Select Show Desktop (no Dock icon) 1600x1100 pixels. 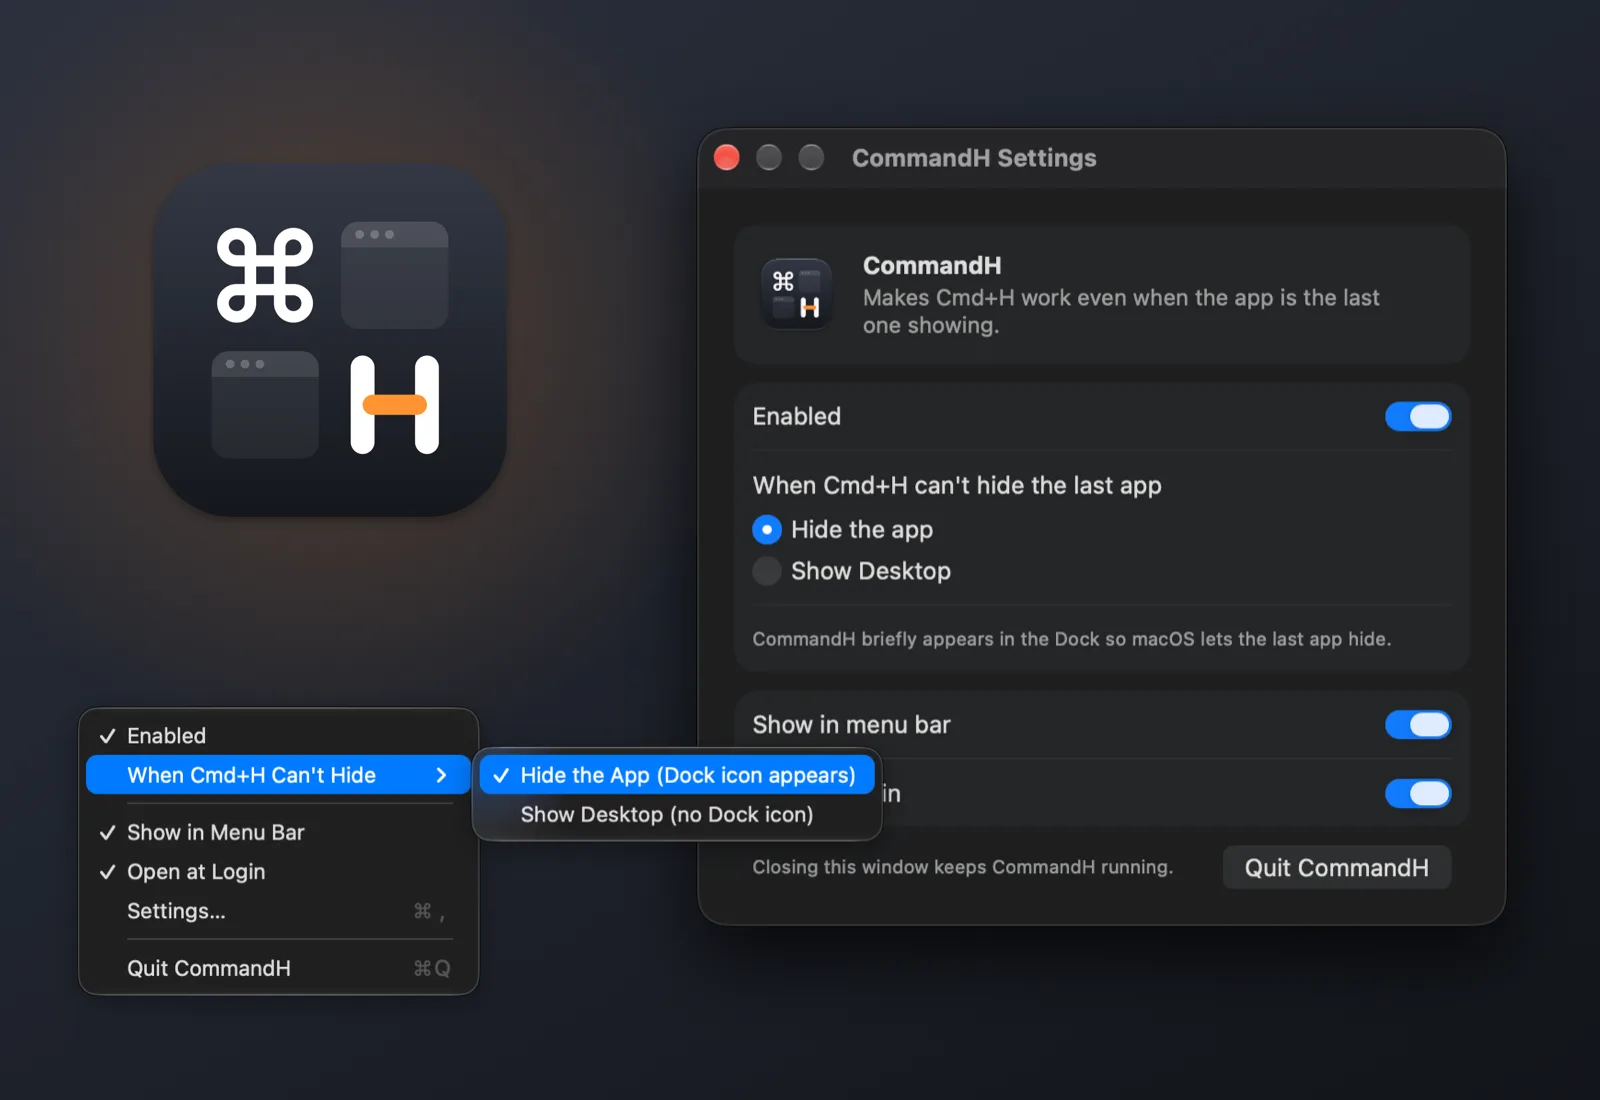(677, 814)
